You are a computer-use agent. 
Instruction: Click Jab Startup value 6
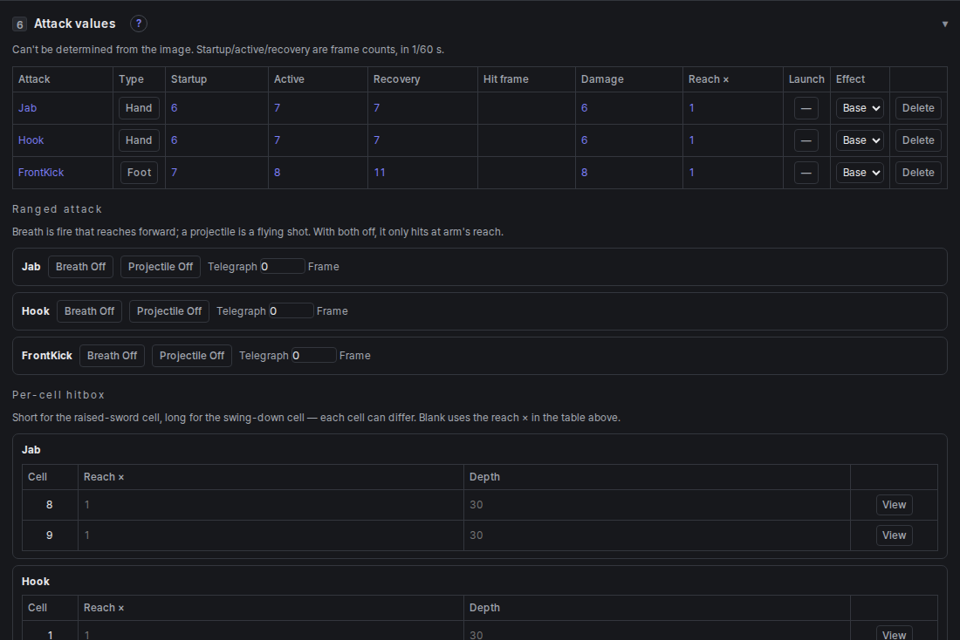[174, 108]
